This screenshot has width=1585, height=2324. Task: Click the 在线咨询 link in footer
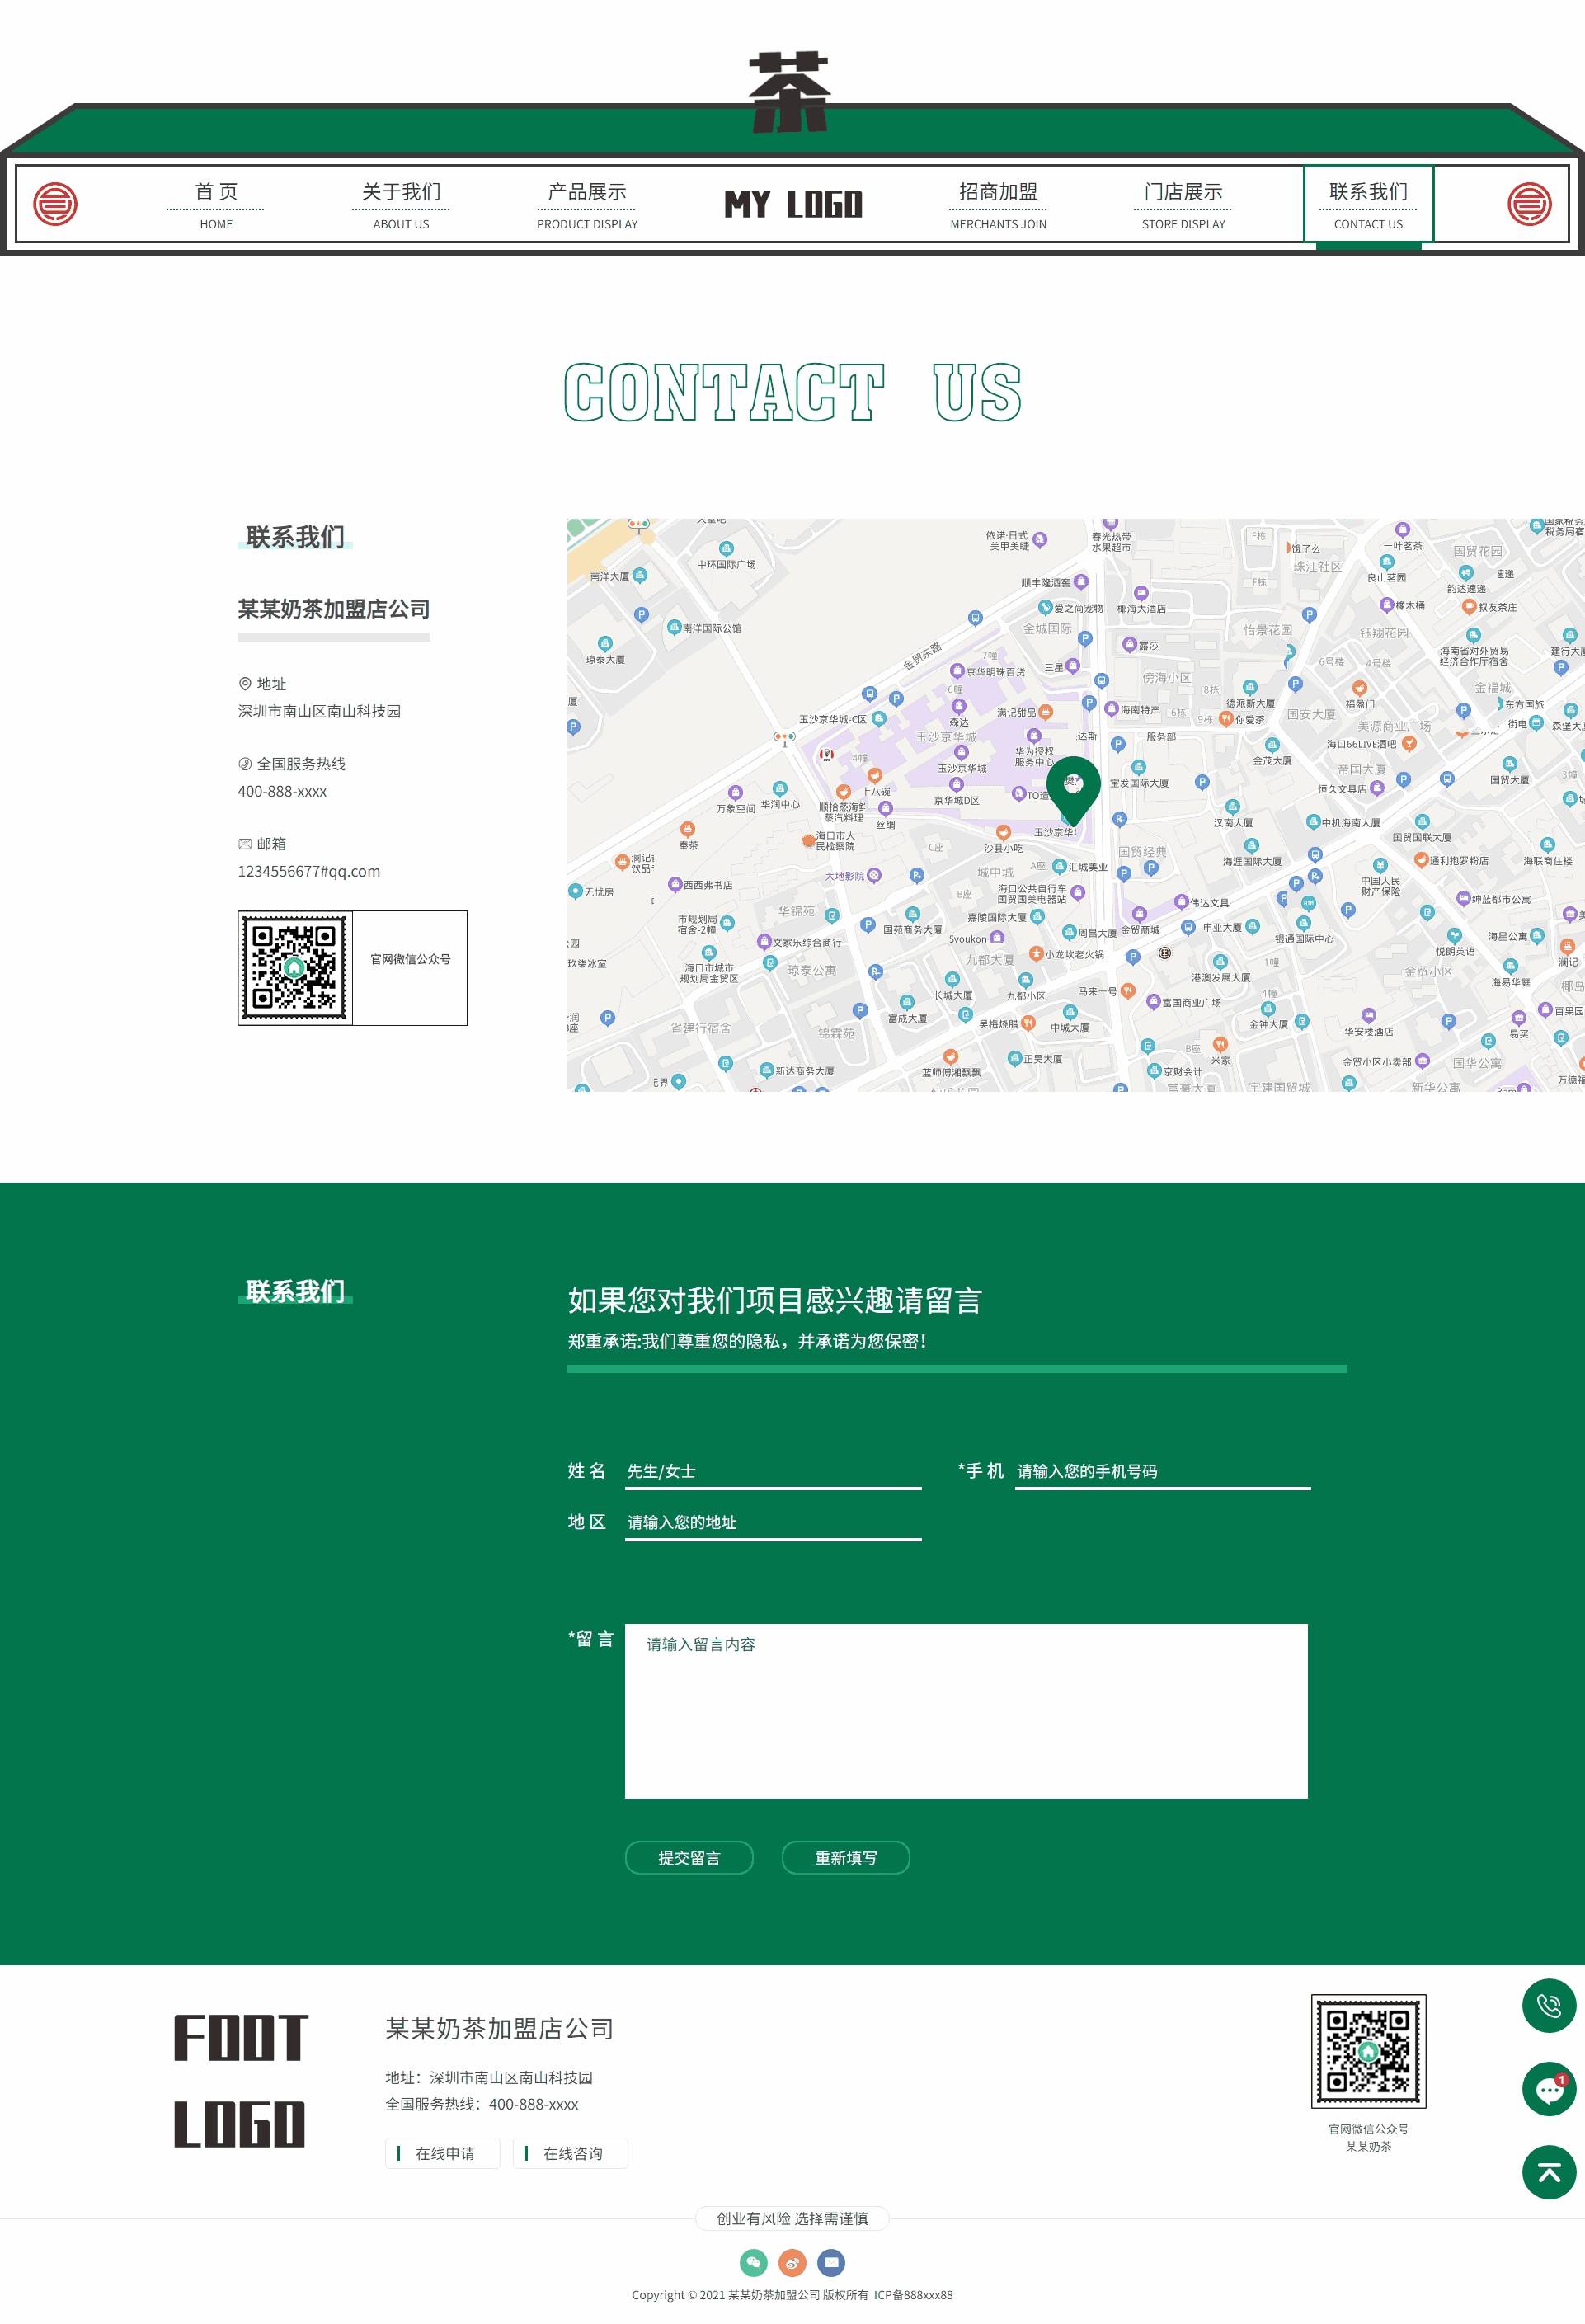click(570, 2153)
